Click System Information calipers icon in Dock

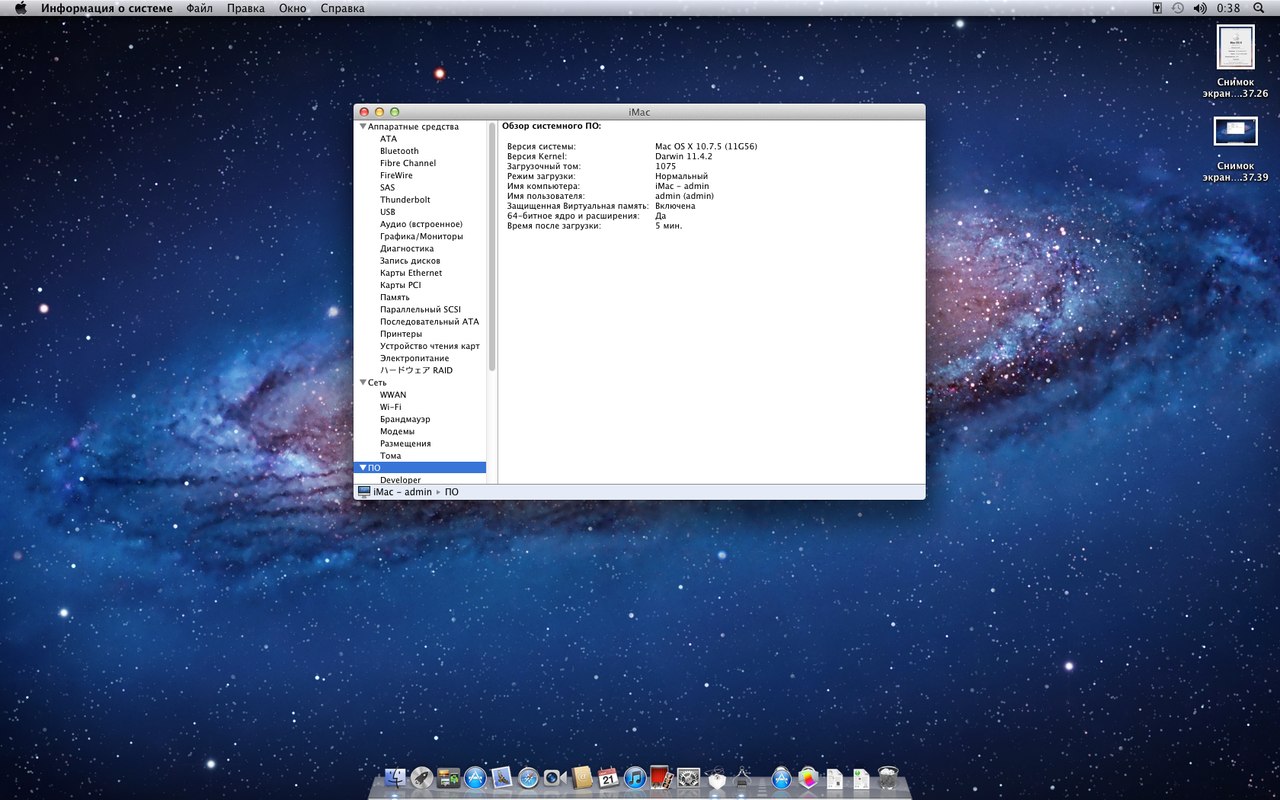click(x=742, y=778)
